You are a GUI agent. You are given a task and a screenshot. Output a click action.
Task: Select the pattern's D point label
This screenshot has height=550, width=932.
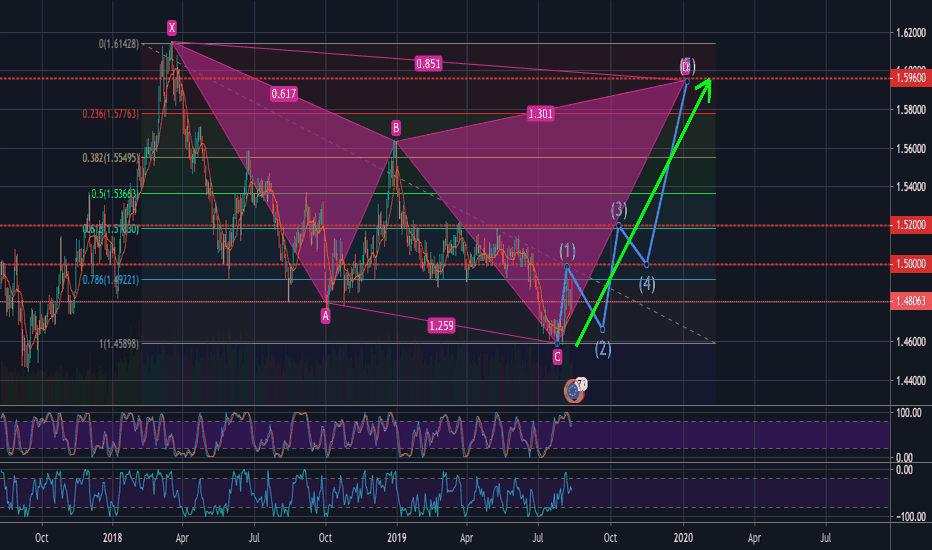coord(686,66)
